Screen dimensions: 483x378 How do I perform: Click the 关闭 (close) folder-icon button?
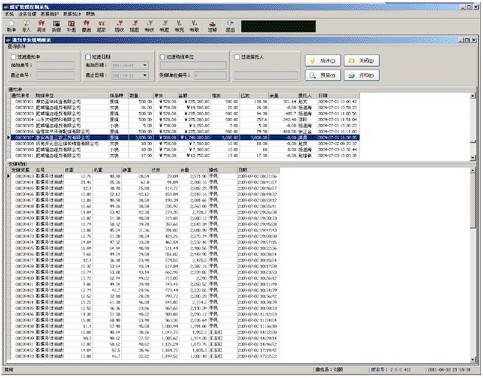pyautogui.click(x=361, y=61)
